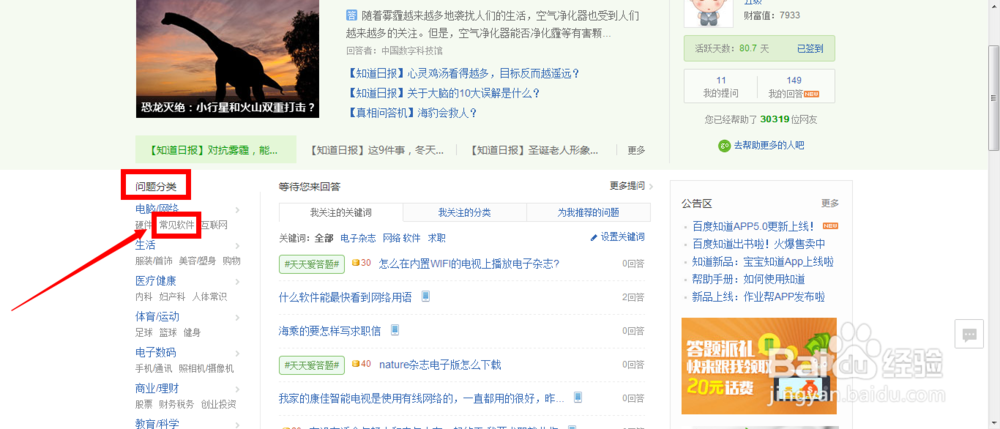Open the 电子数码 category
1000x429 pixels.
pos(156,353)
